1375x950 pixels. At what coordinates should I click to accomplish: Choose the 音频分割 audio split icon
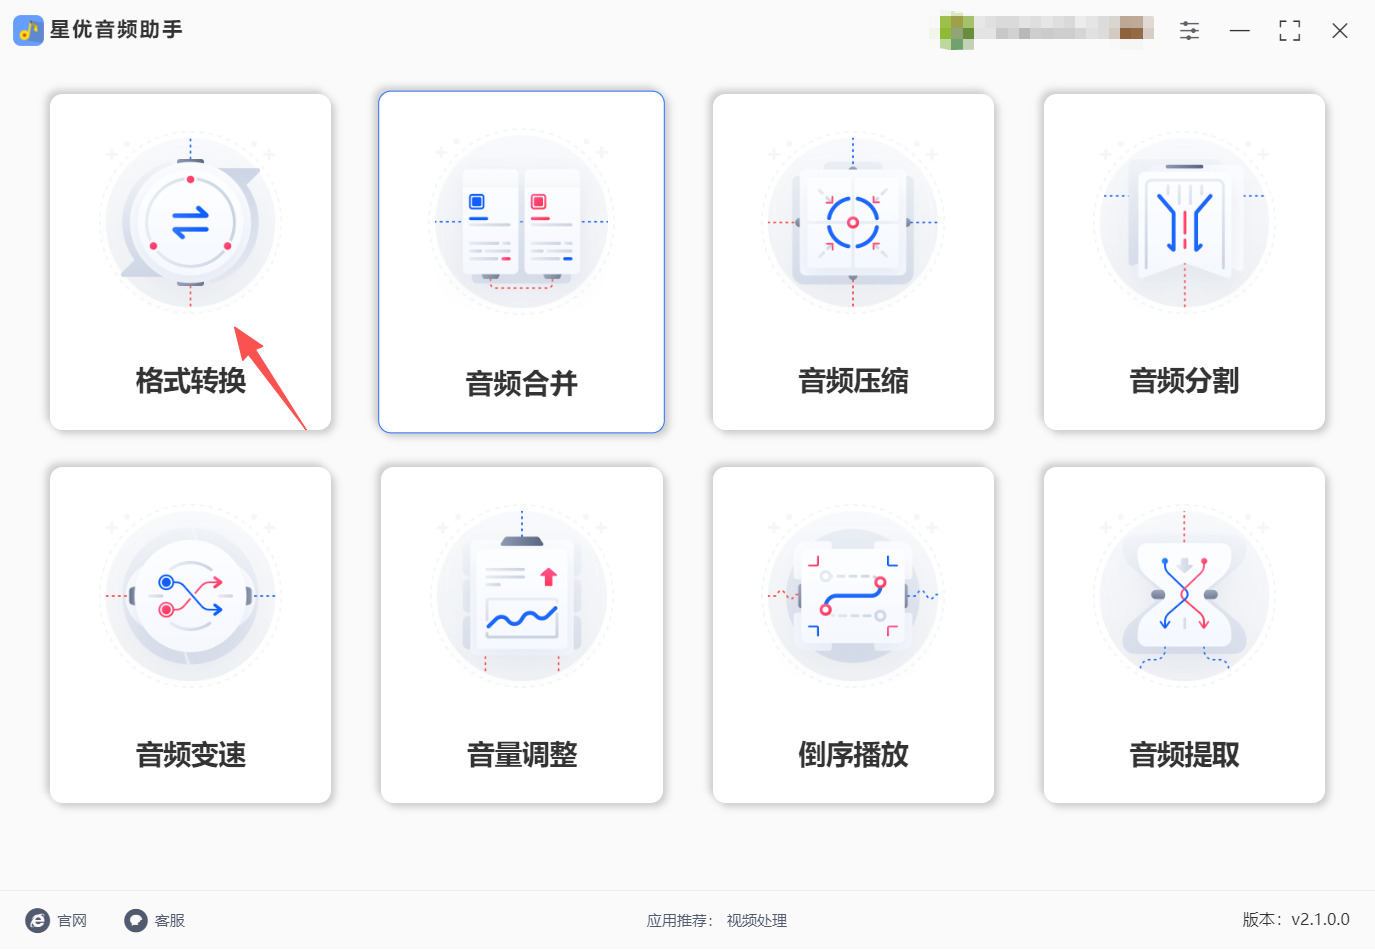click(1184, 223)
